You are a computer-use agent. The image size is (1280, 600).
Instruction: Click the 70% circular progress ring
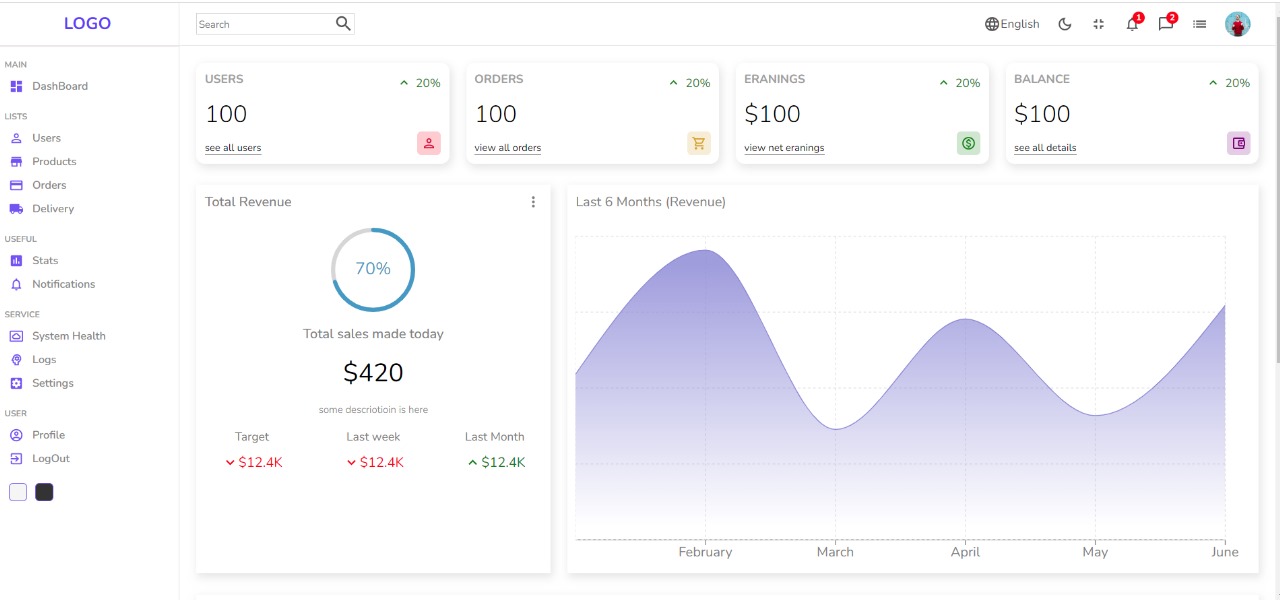click(x=373, y=269)
